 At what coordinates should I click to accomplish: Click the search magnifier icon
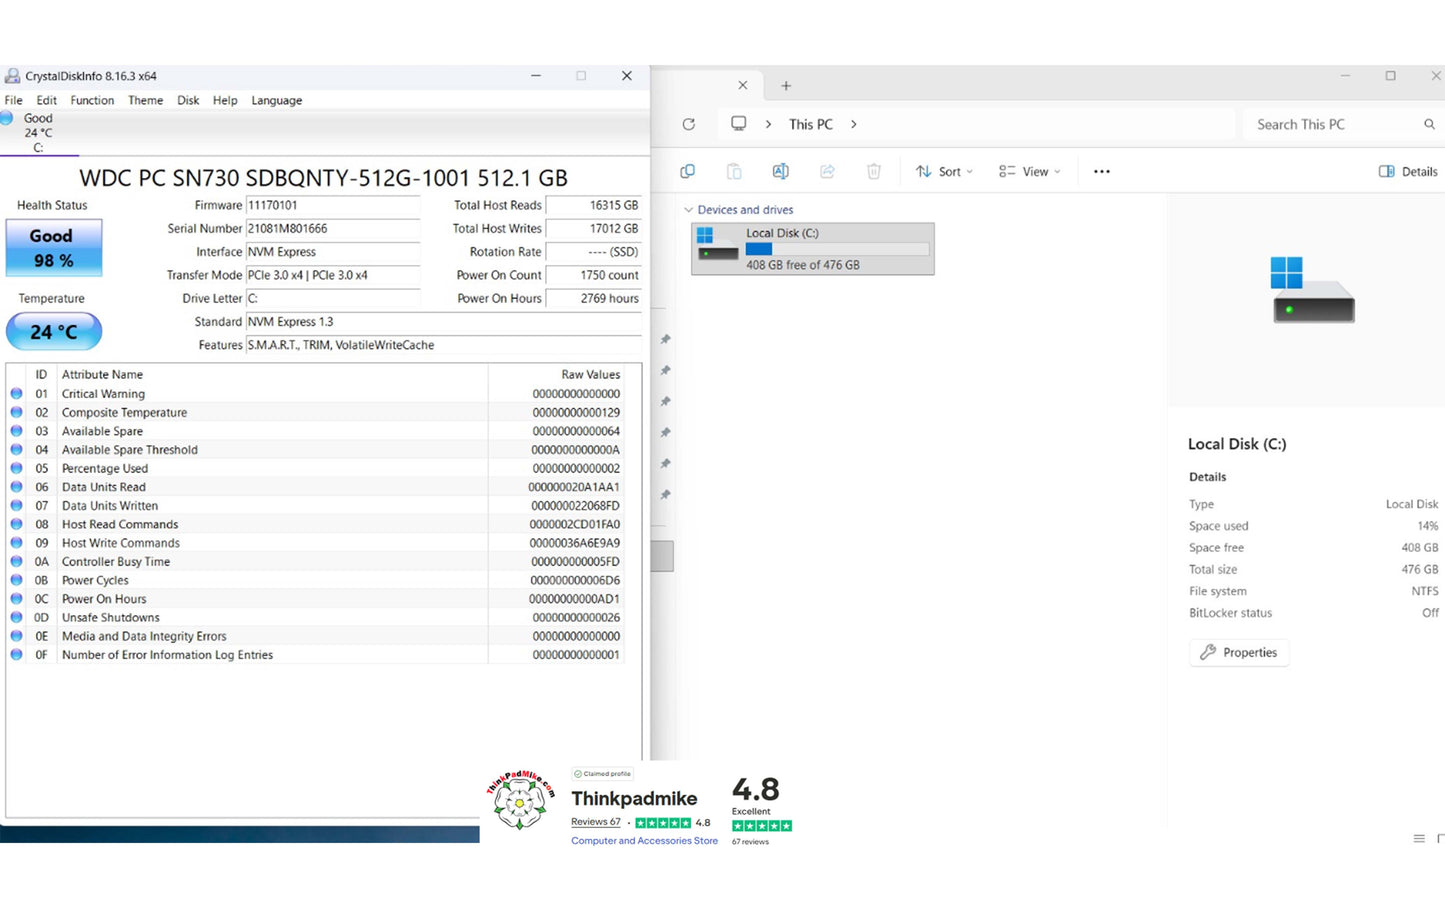pos(1429,124)
